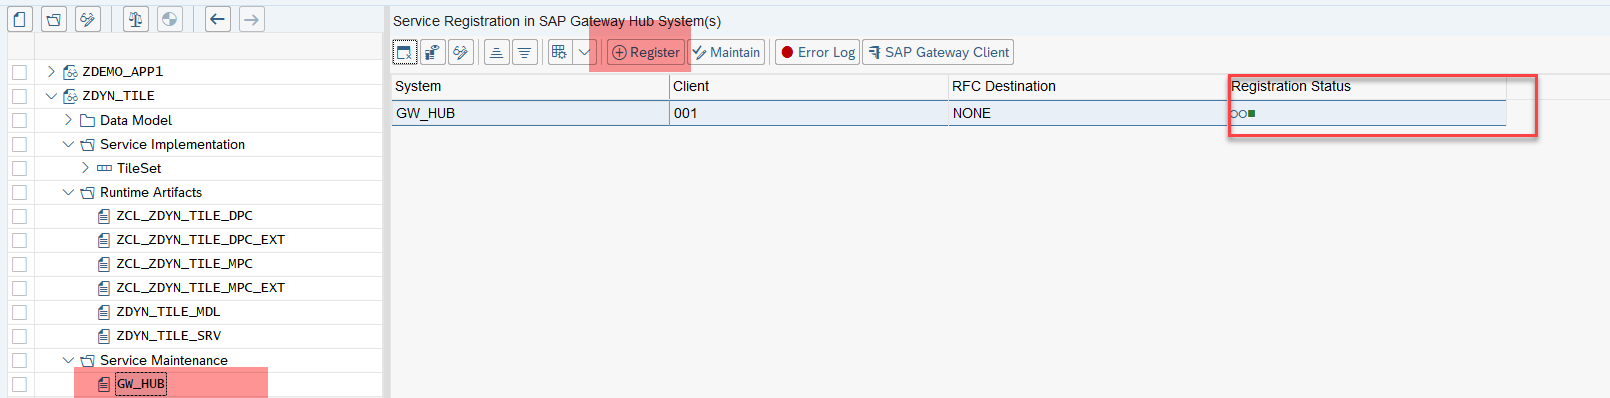
Task: Sort descending in the registration table
Action: pyautogui.click(x=525, y=52)
